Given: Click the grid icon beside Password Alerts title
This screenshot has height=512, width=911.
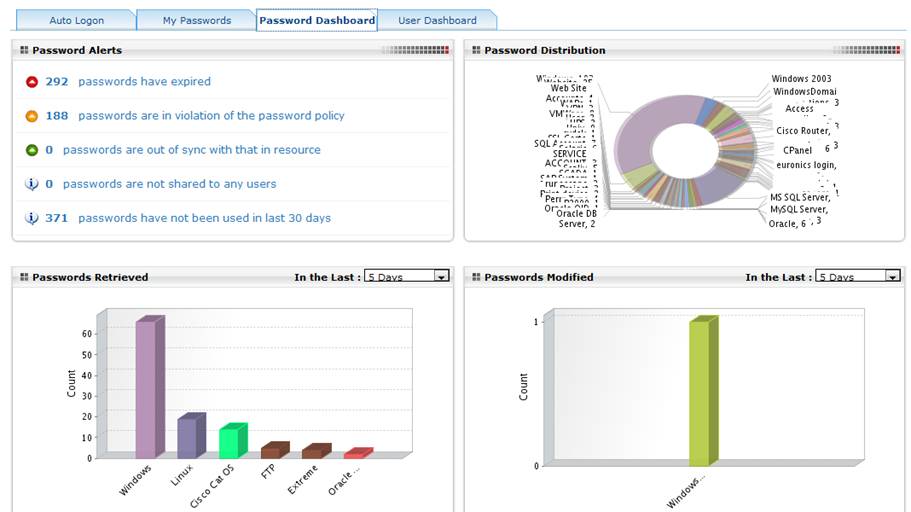Looking at the screenshot, I should click(24, 50).
